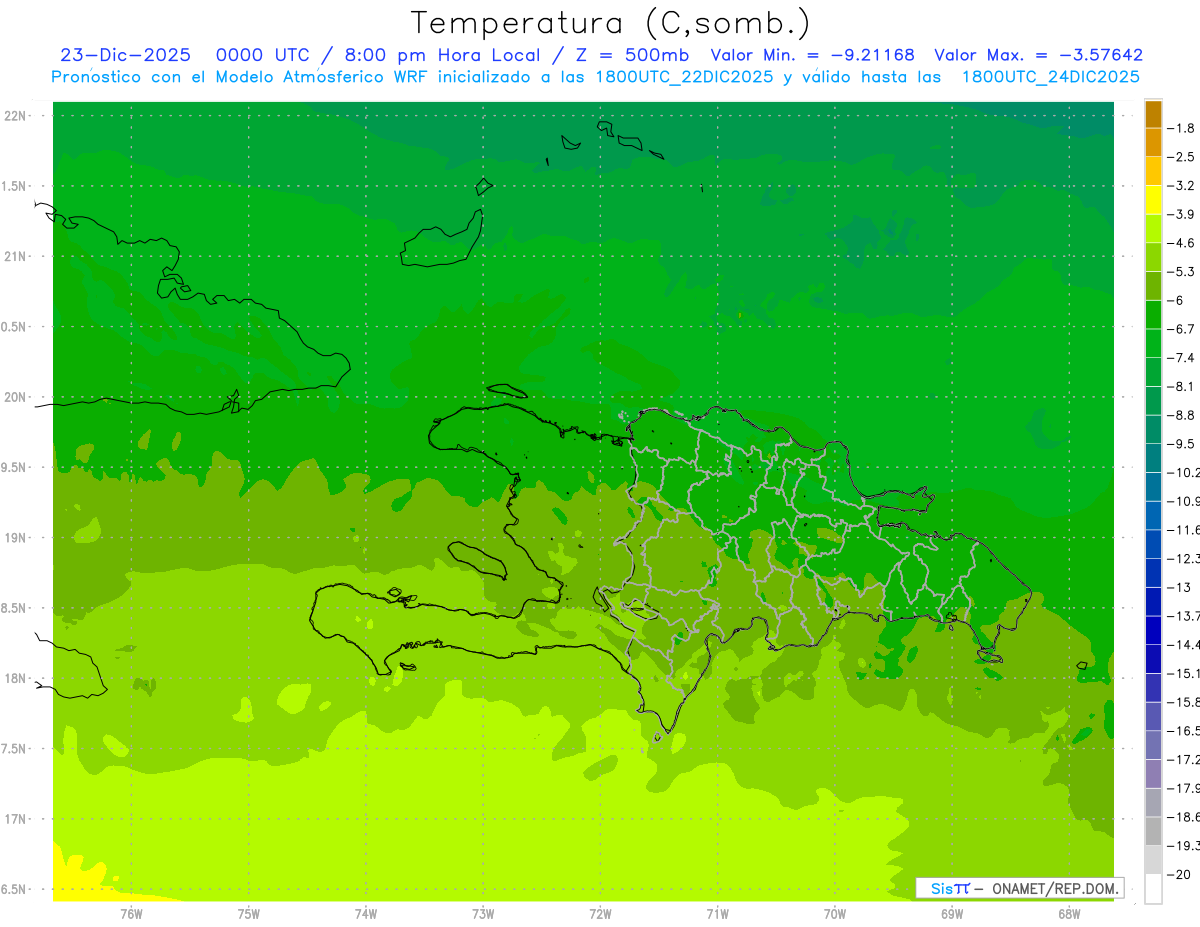Image resolution: width=1200 pixels, height=927 pixels.
Task: Pick the purple swatch between -17.2 and -17.9
Action: point(1153,773)
